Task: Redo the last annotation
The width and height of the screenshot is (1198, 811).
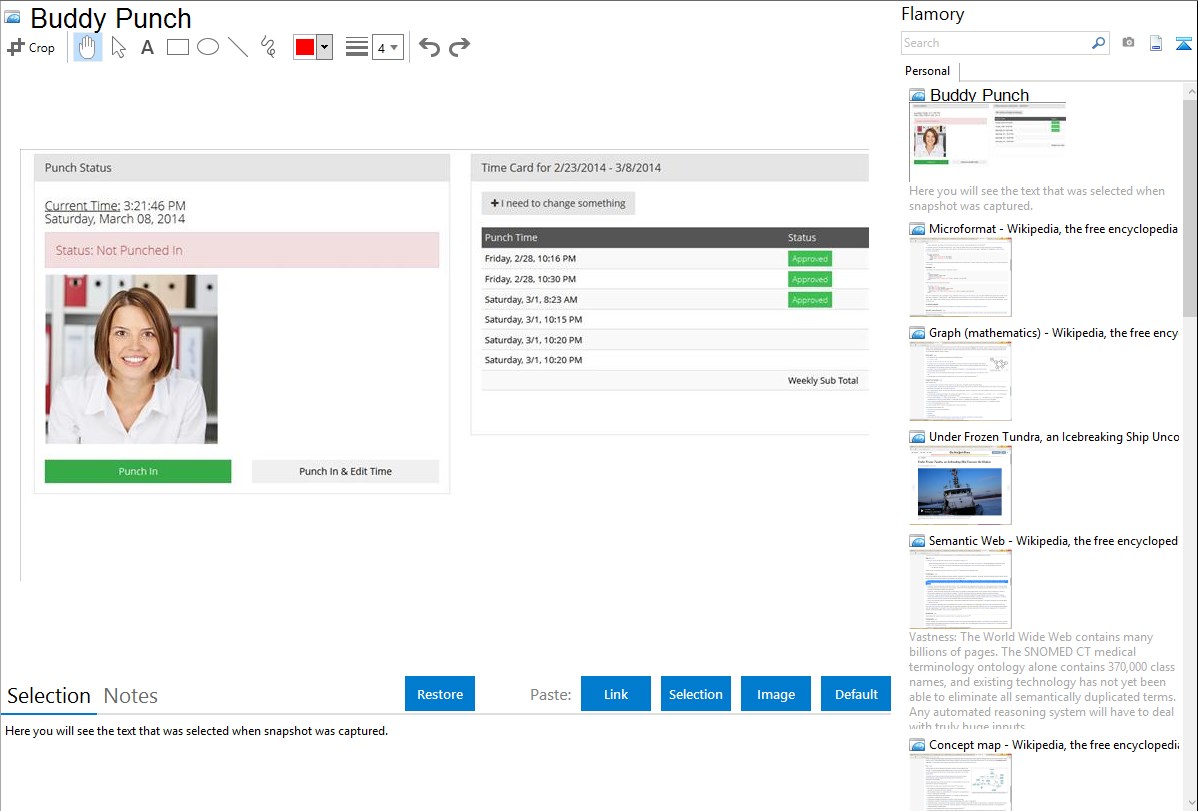Action: [x=459, y=47]
